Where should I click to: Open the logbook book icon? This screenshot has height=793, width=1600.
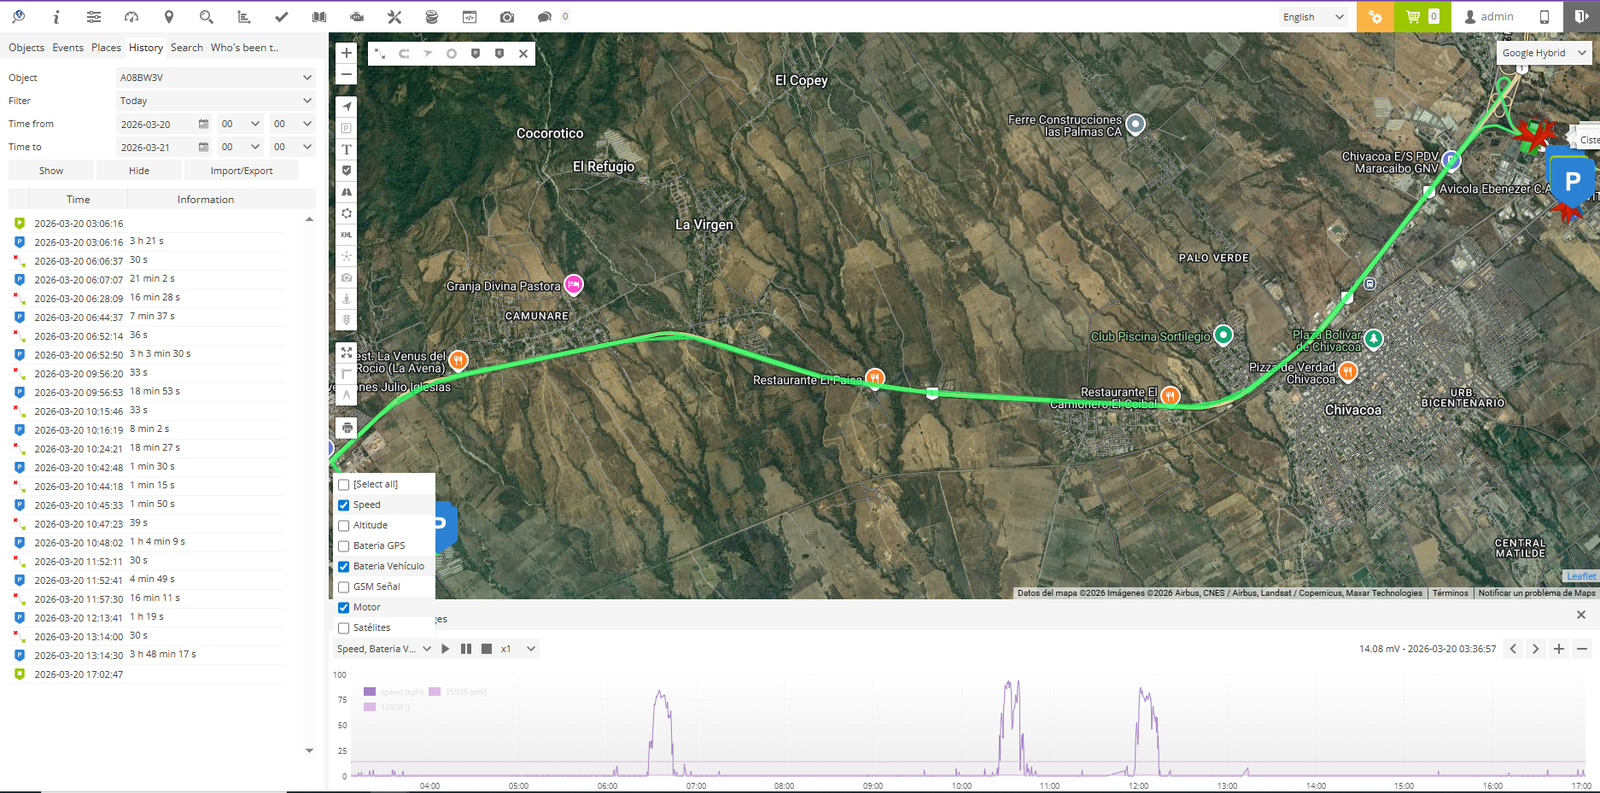tap(319, 17)
